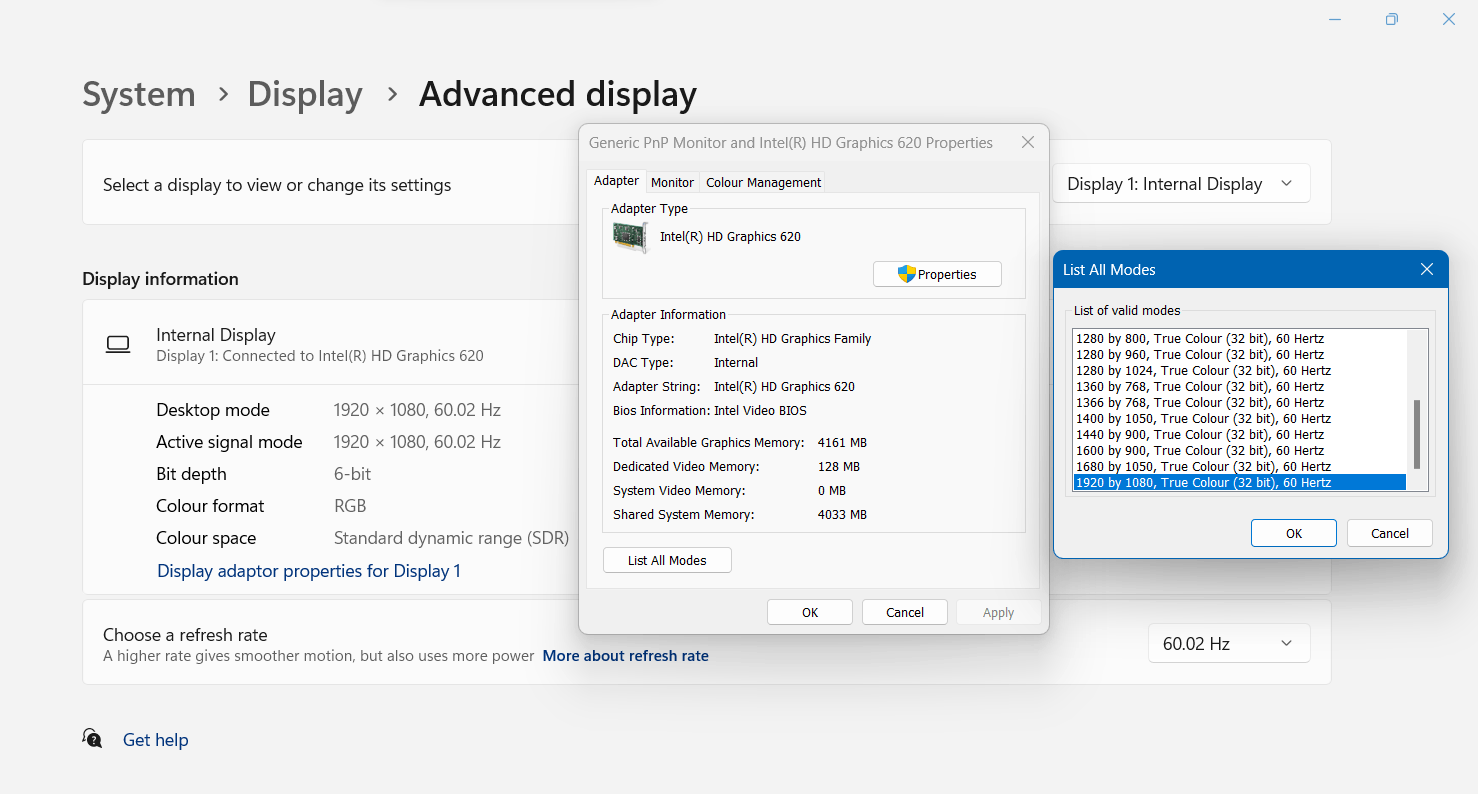
Task: Close the List All Modes dialog
Action: click(x=1427, y=269)
